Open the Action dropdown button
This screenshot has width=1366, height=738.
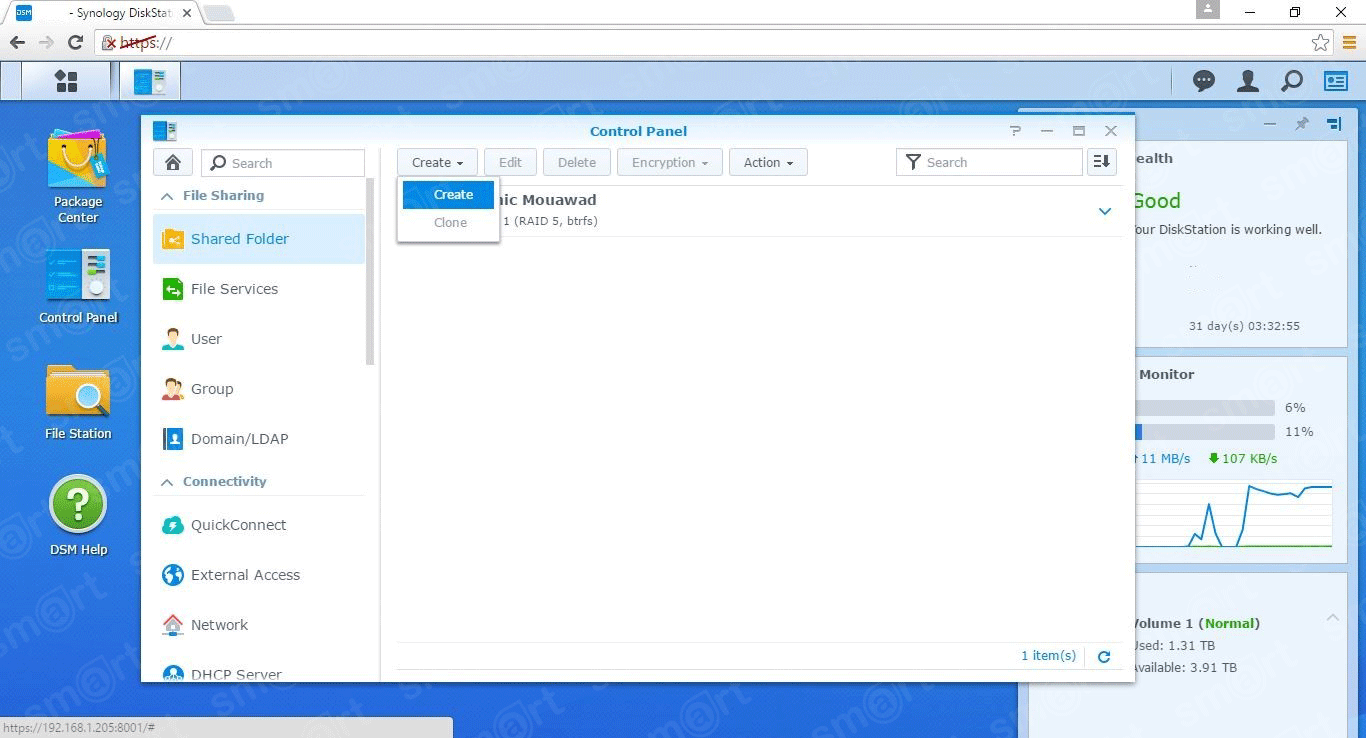pos(768,162)
